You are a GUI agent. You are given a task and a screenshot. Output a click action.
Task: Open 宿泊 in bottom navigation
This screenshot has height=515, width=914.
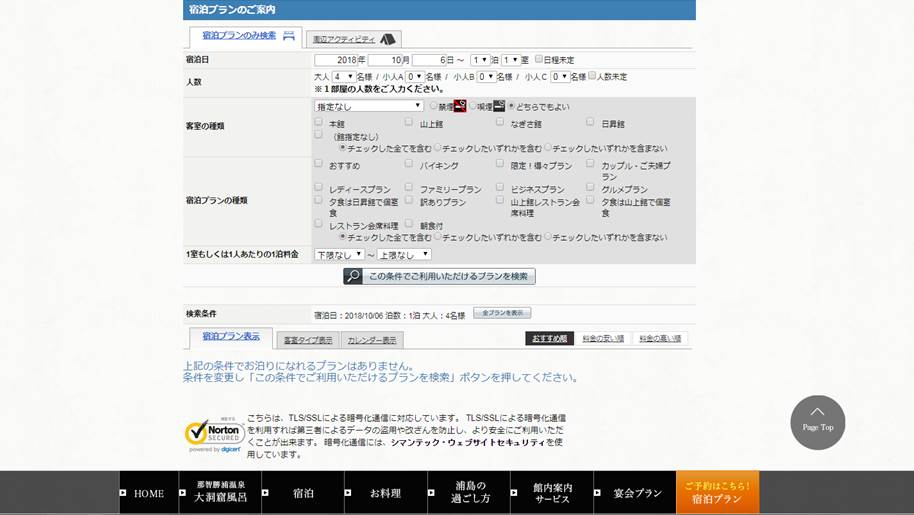tap(303, 493)
